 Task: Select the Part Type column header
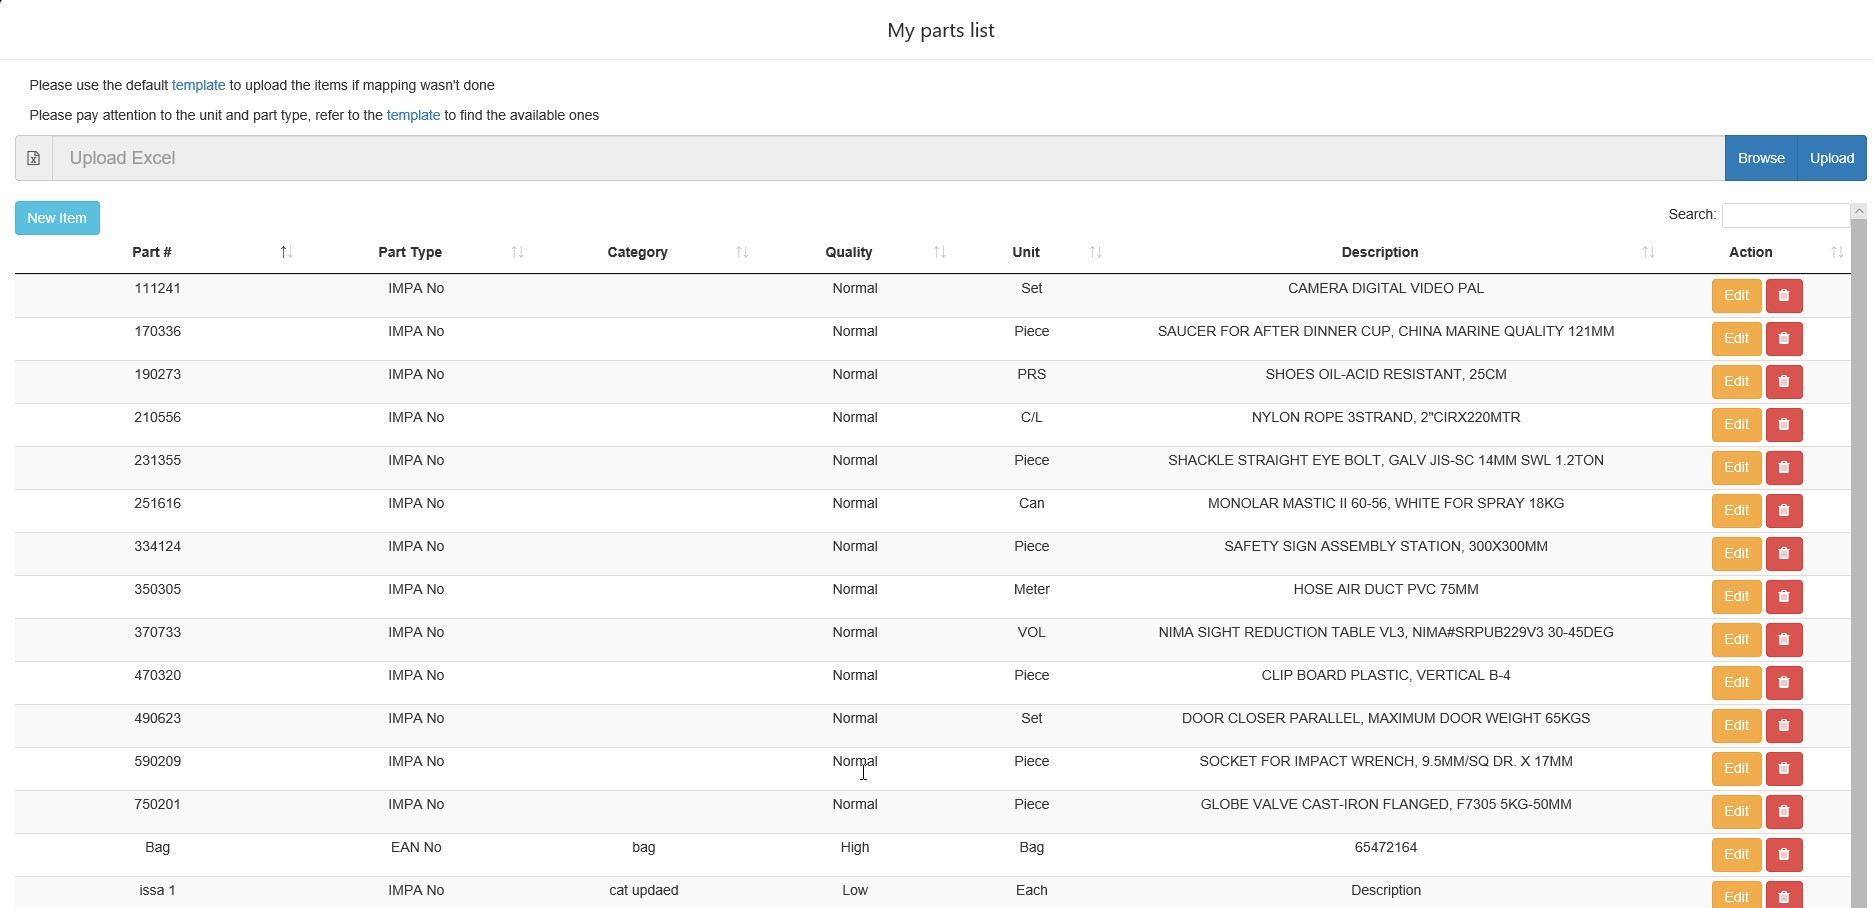[x=410, y=252]
